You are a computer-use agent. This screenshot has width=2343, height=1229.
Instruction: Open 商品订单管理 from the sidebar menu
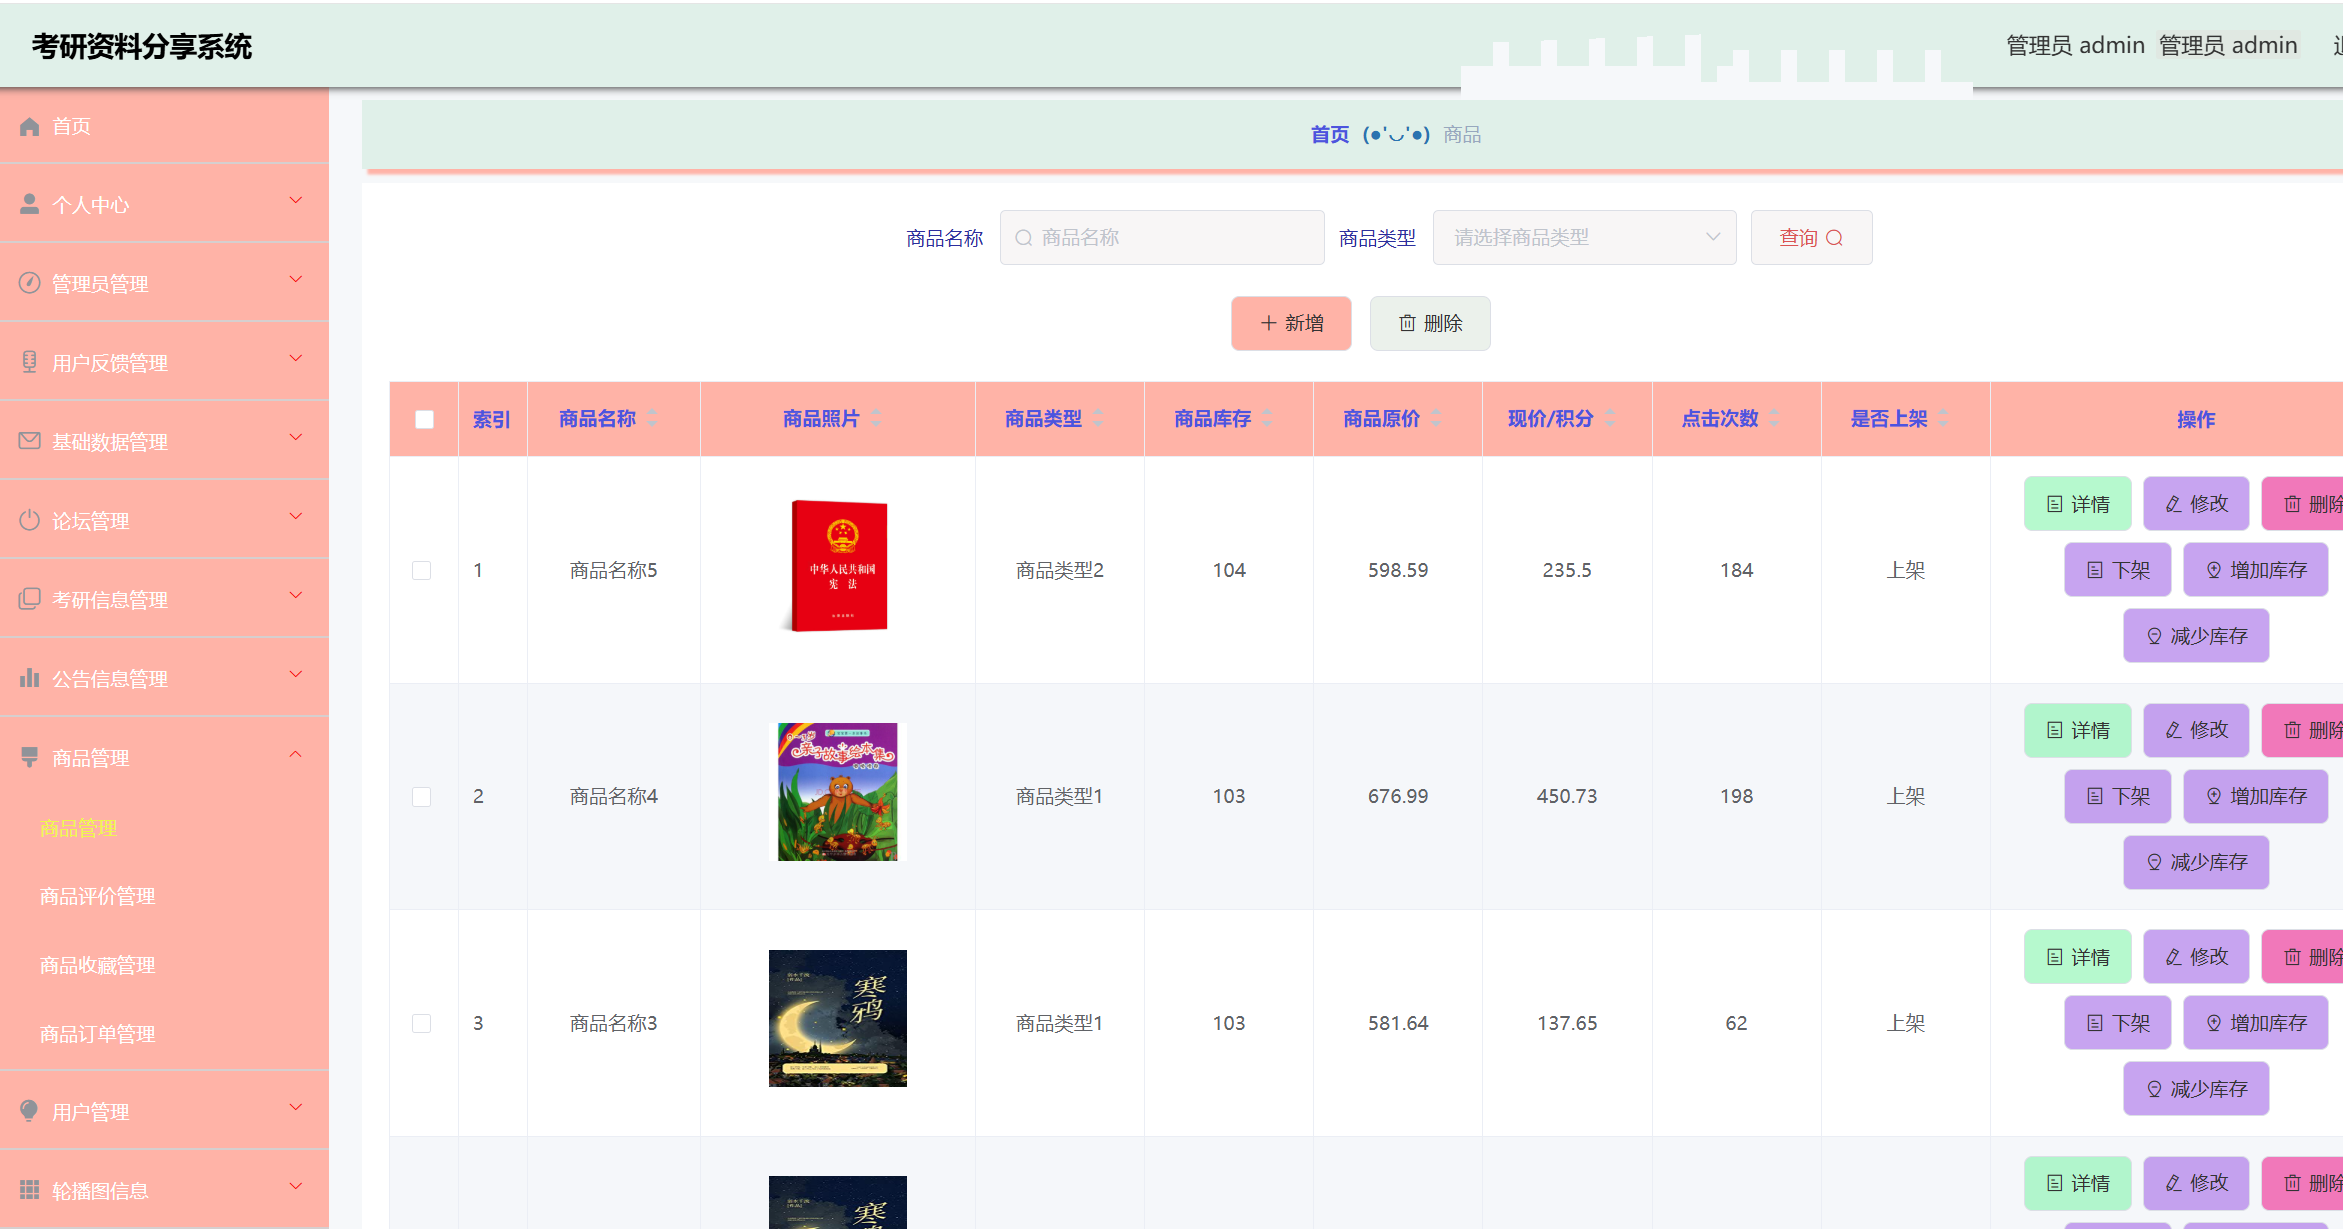96,1034
